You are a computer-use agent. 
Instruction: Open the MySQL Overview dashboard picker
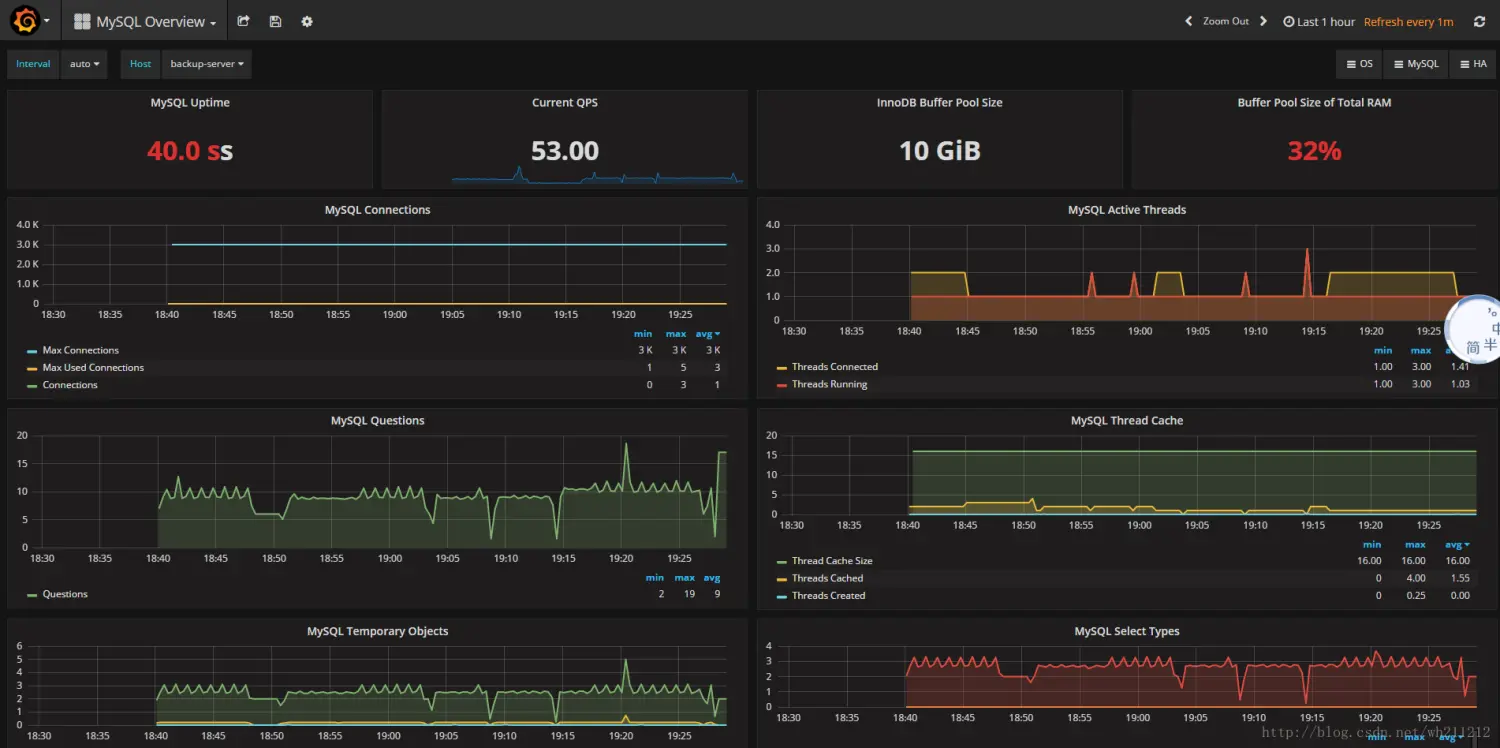click(x=145, y=21)
